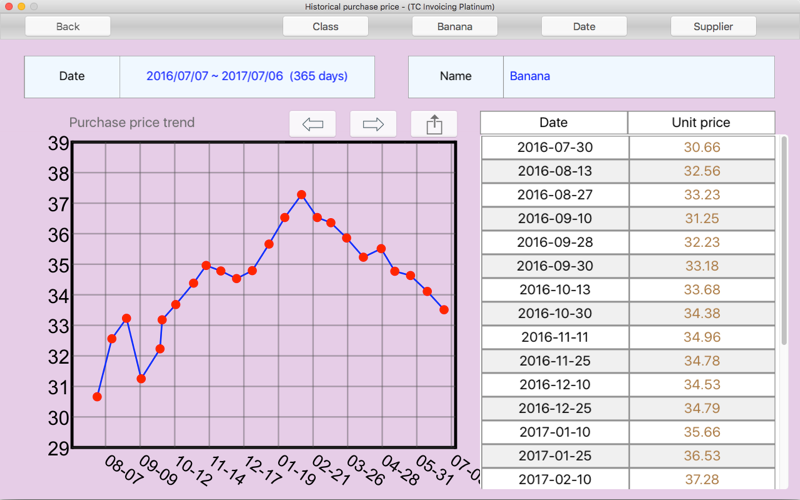Select the 2016-12-25 date cell
The image size is (800, 500).
pos(555,408)
